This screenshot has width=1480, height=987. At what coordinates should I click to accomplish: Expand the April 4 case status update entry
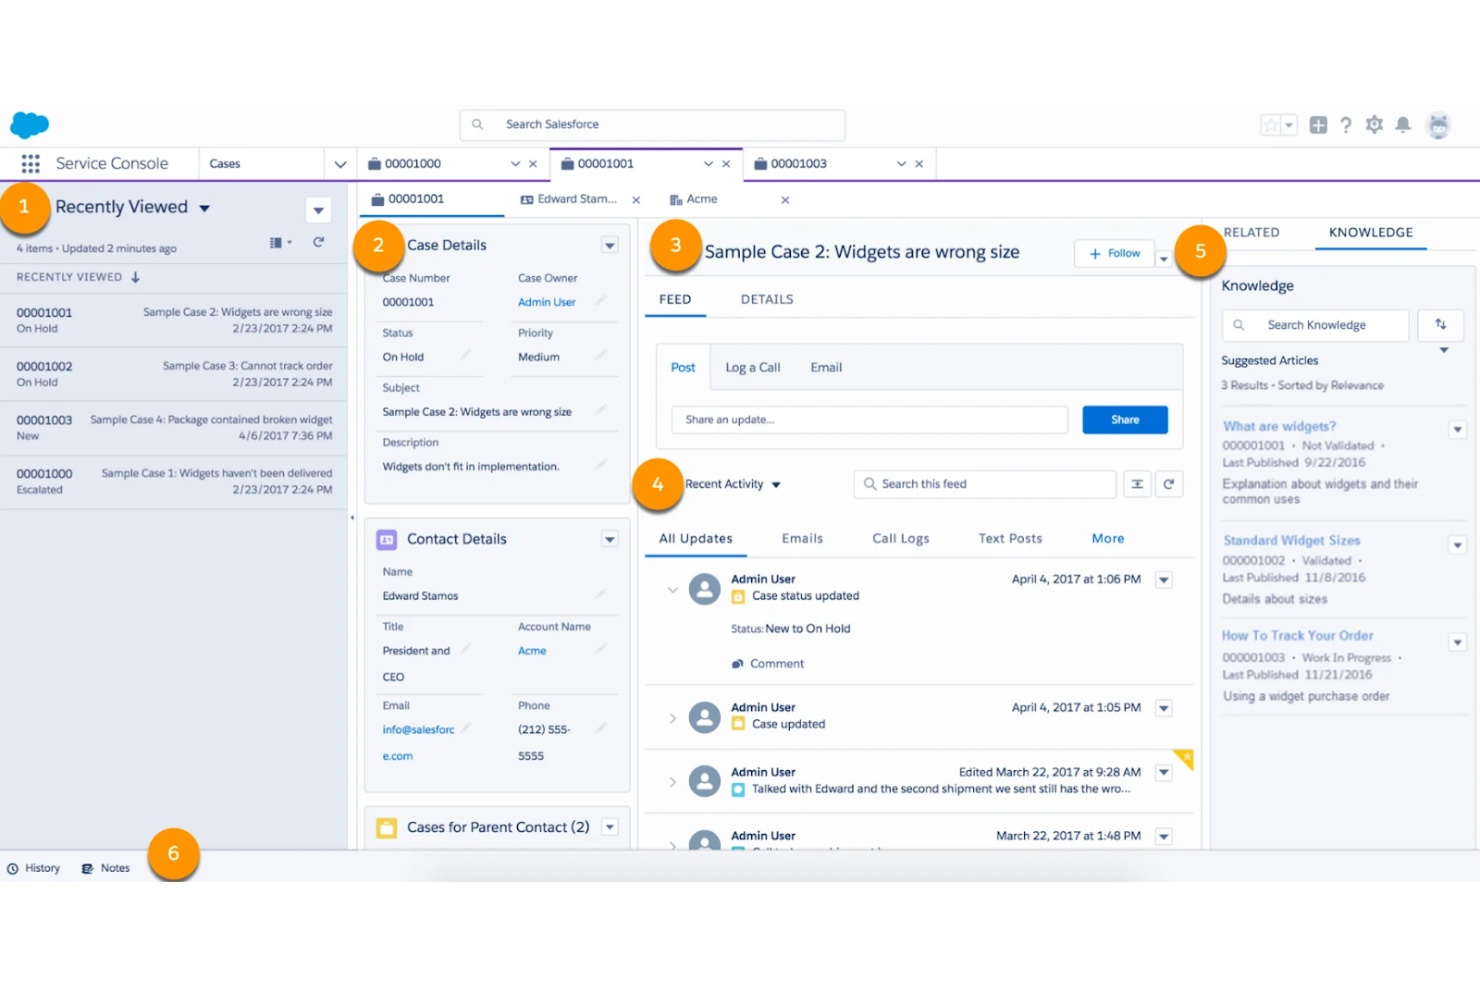[x=673, y=590]
